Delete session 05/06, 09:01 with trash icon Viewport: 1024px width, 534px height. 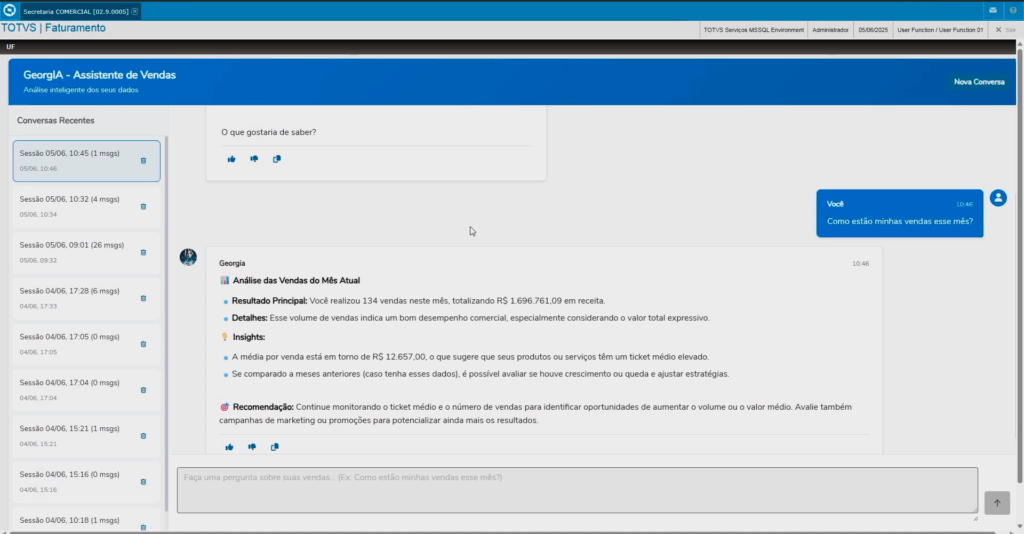144,253
